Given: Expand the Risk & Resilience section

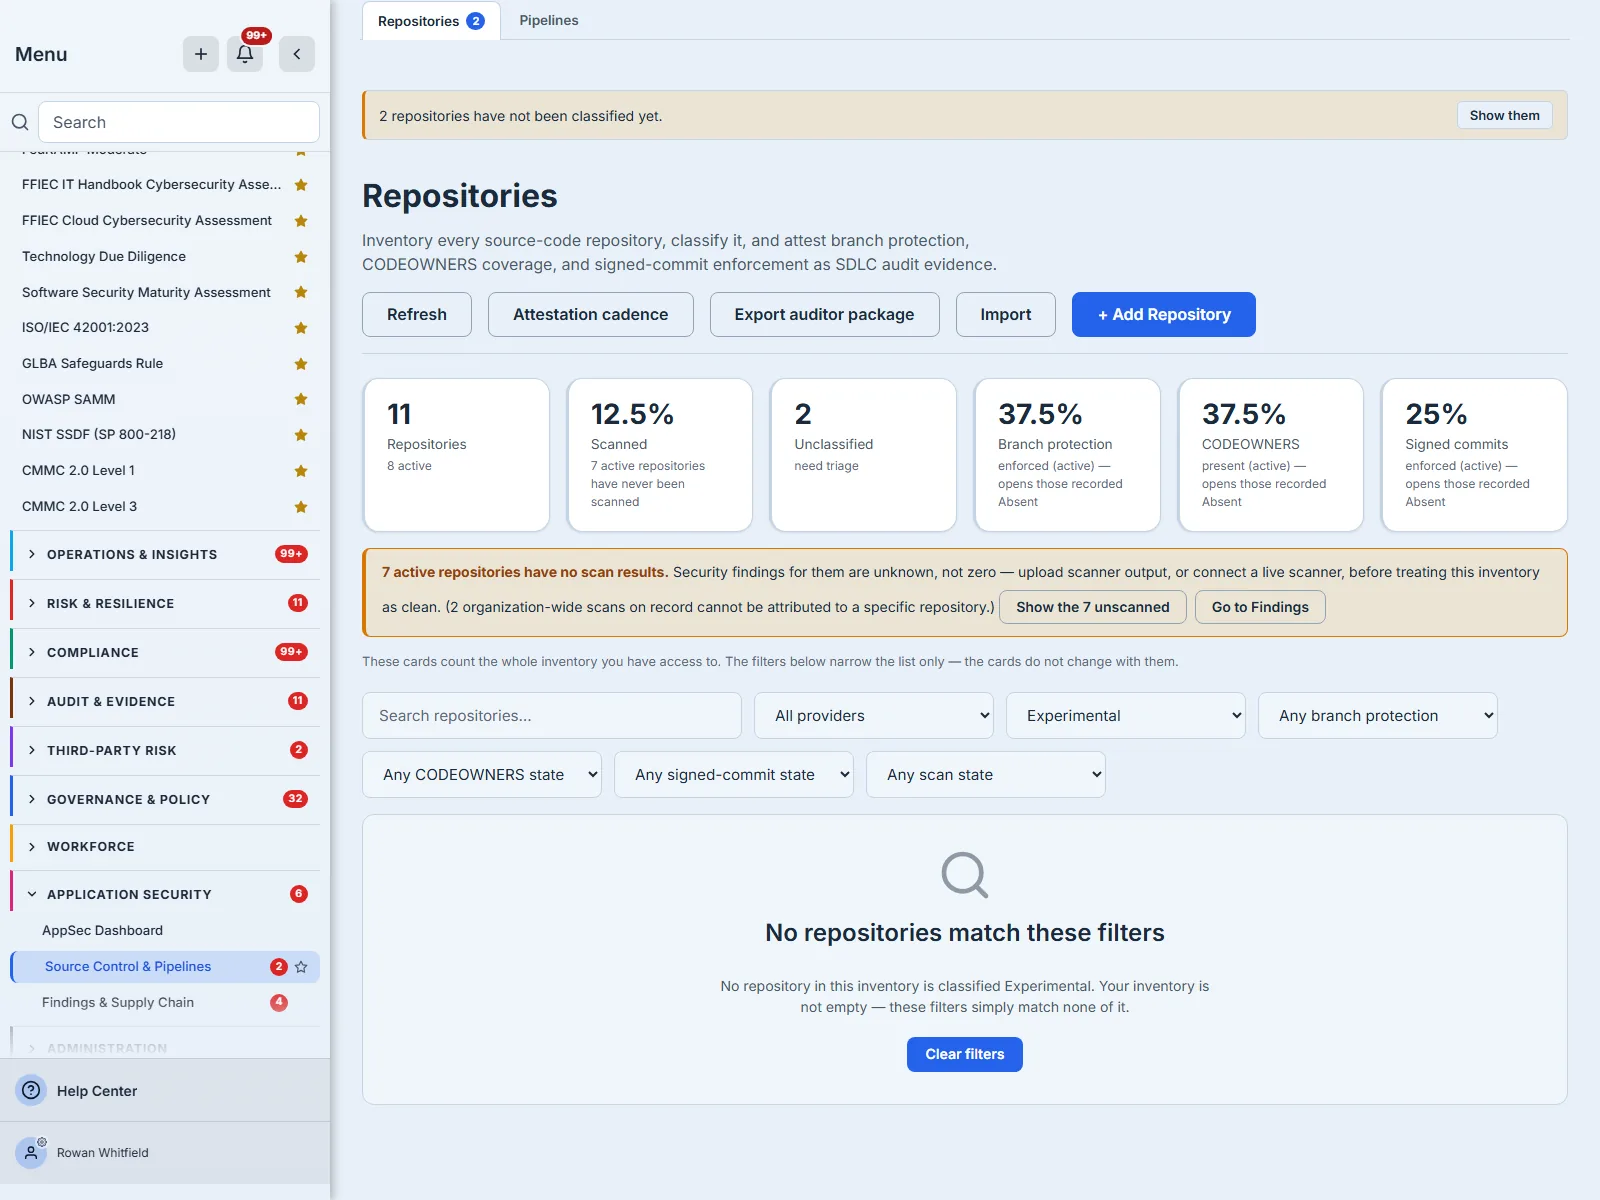Looking at the screenshot, I should point(165,603).
